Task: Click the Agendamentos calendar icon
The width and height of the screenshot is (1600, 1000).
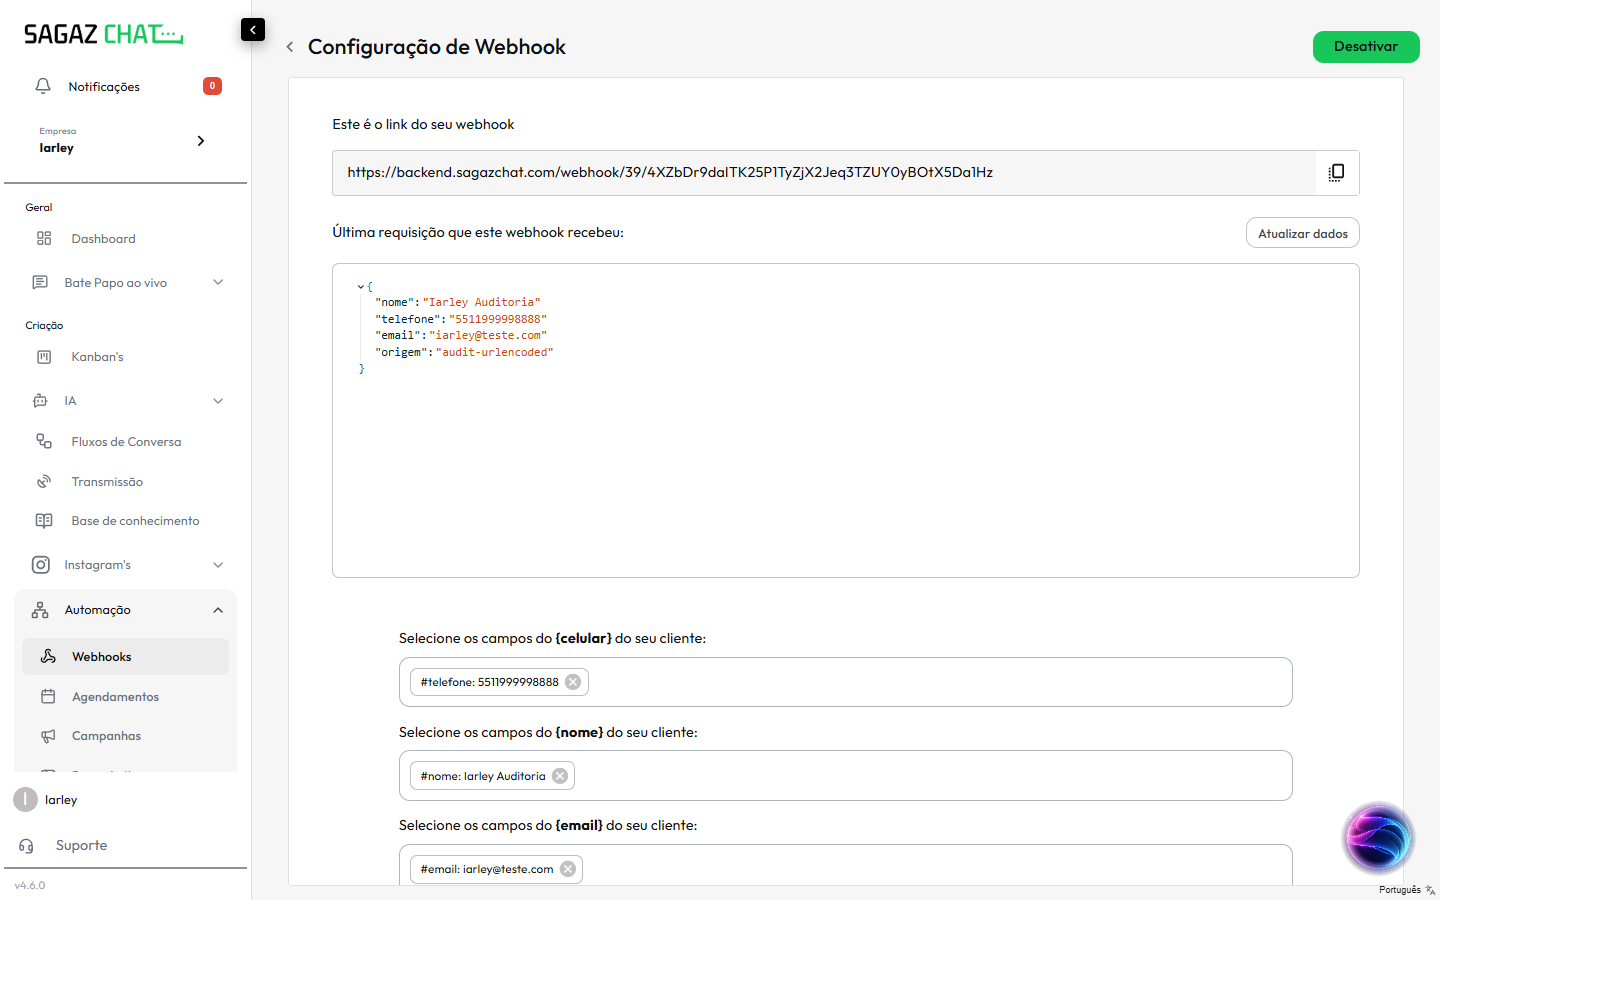Action: [x=48, y=697]
